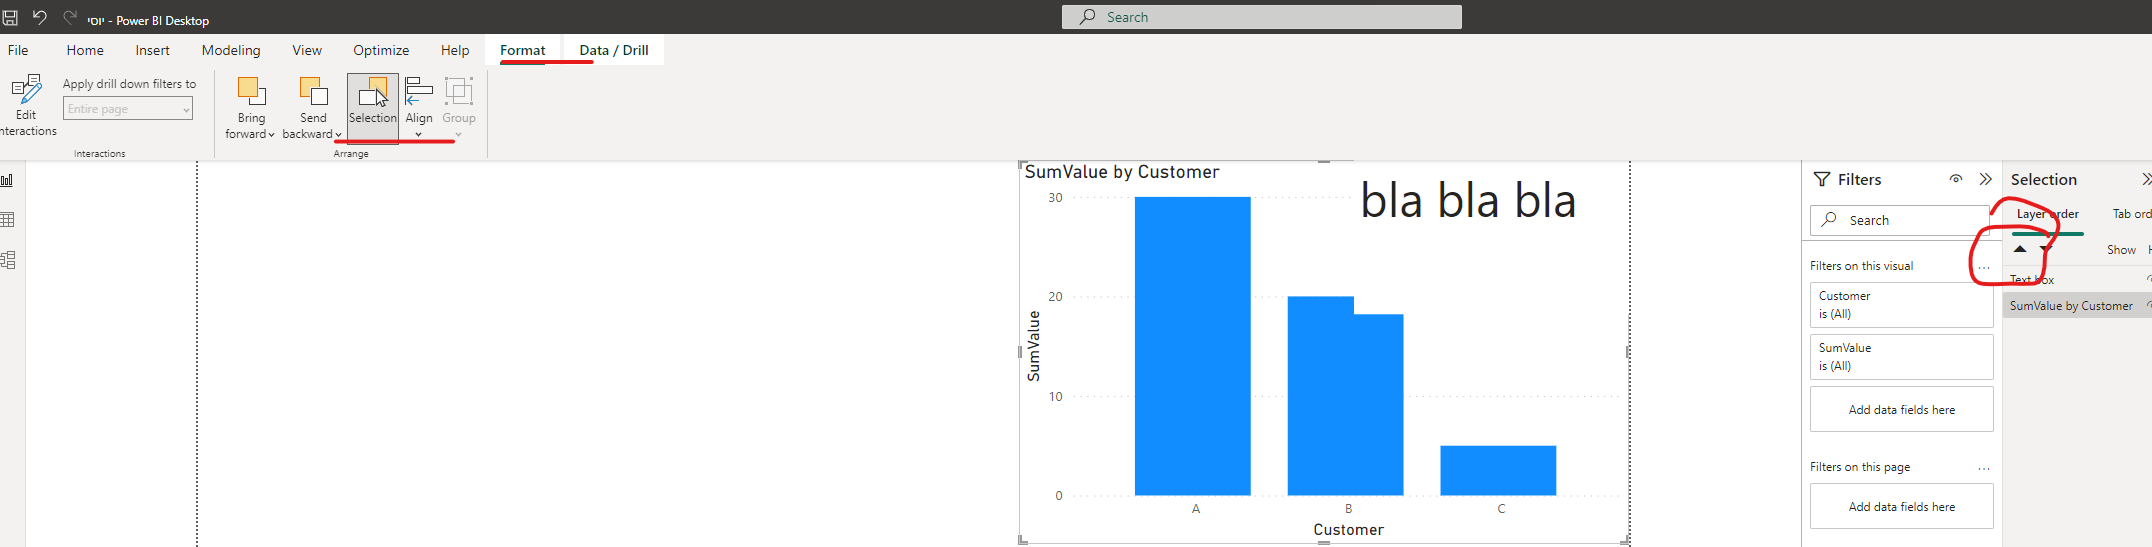Switch to Report view in left sidebar
Screen dimensions: 2152x547
pyautogui.click(x=8, y=180)
